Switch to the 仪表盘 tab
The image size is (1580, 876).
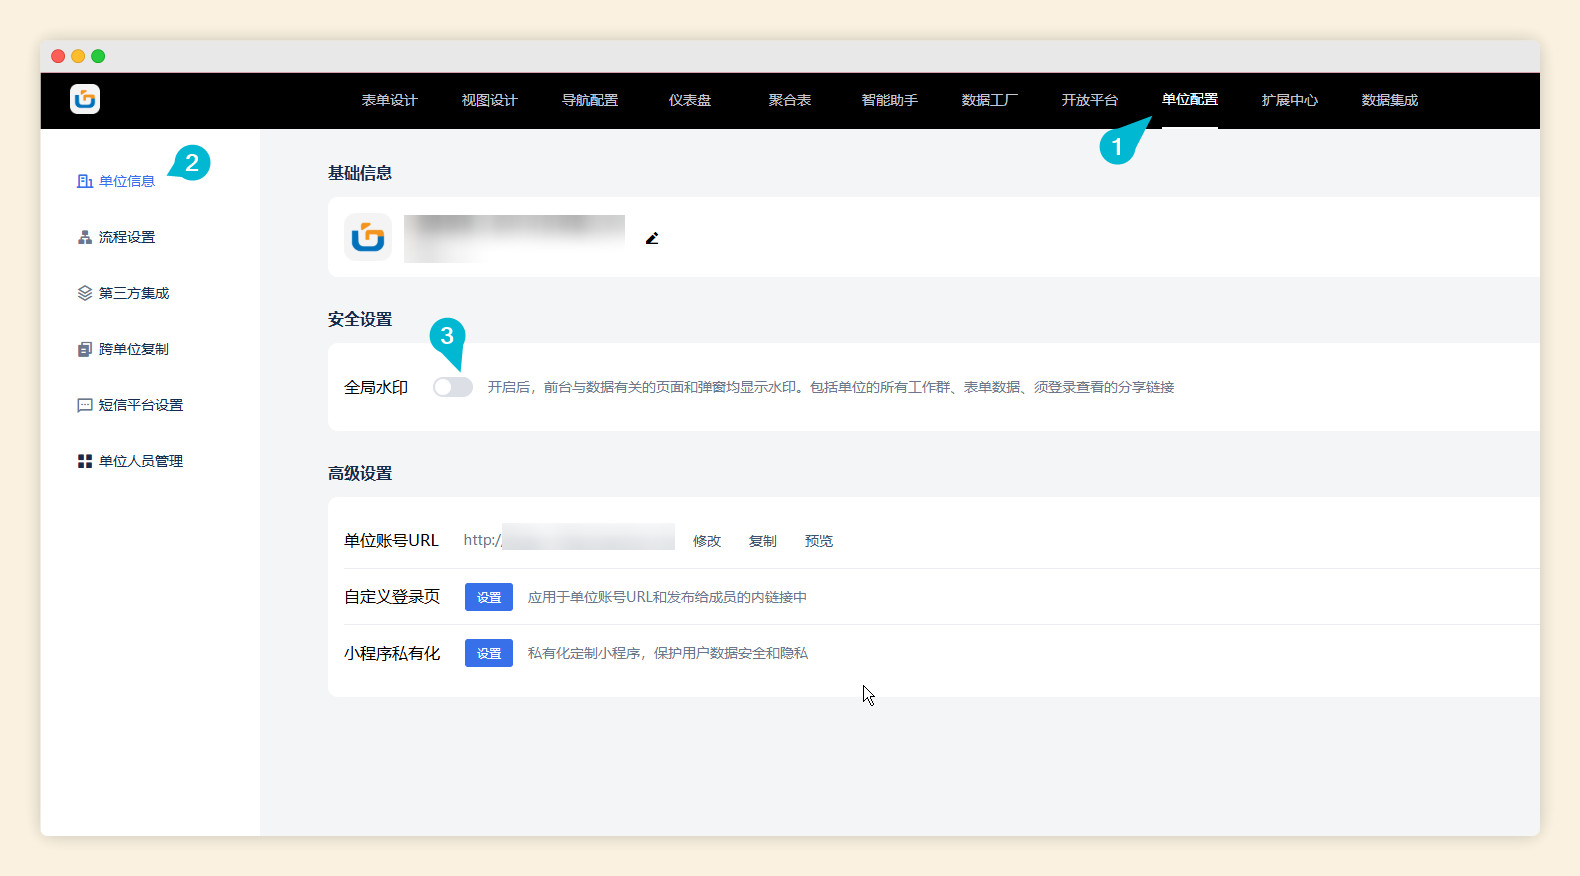pos(689,100)
